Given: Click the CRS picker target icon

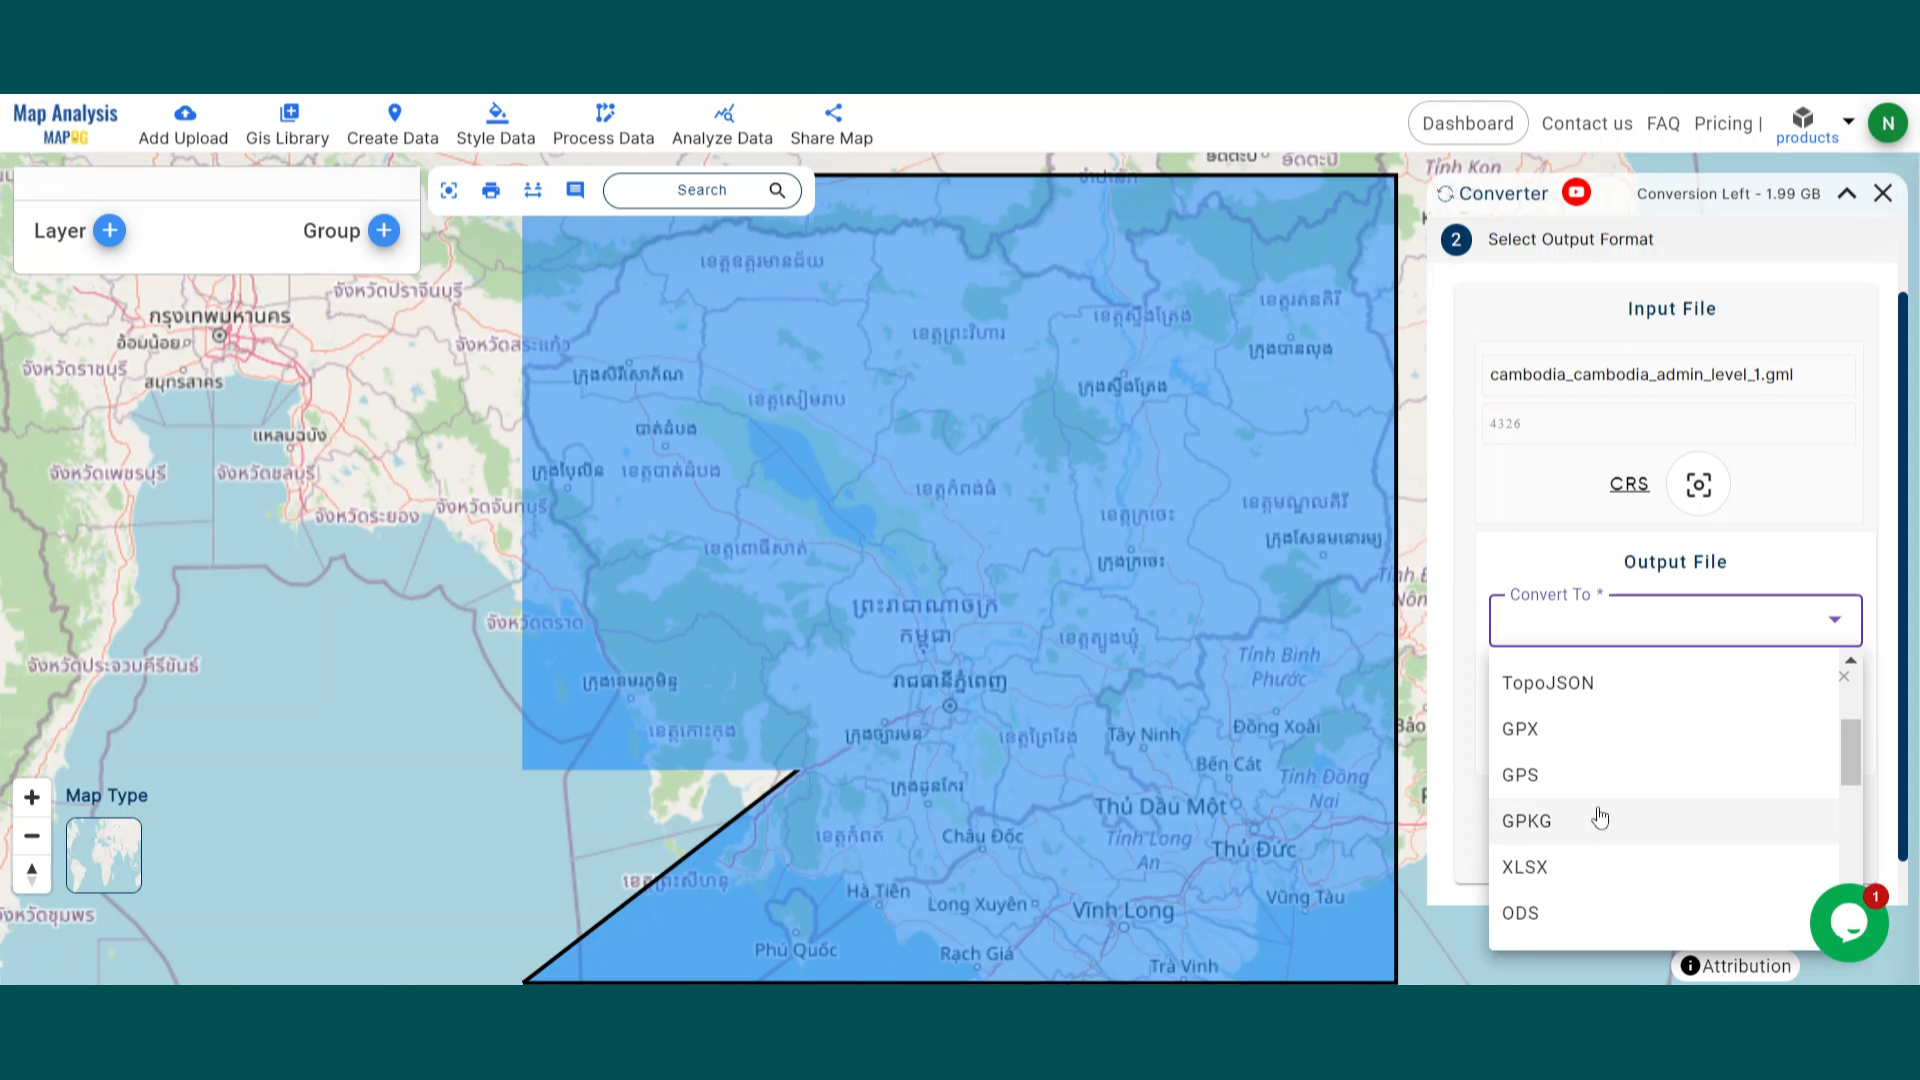Looking at the screenshot, I should (1698, 485).
